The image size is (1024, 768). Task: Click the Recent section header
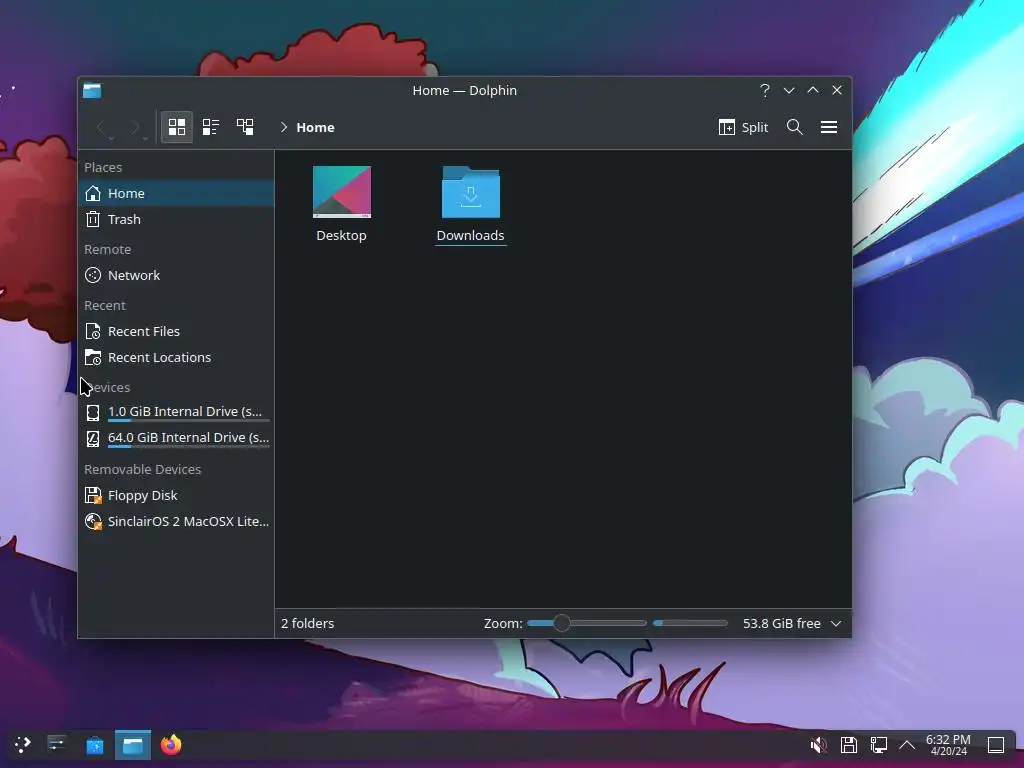tap(104, 306)
